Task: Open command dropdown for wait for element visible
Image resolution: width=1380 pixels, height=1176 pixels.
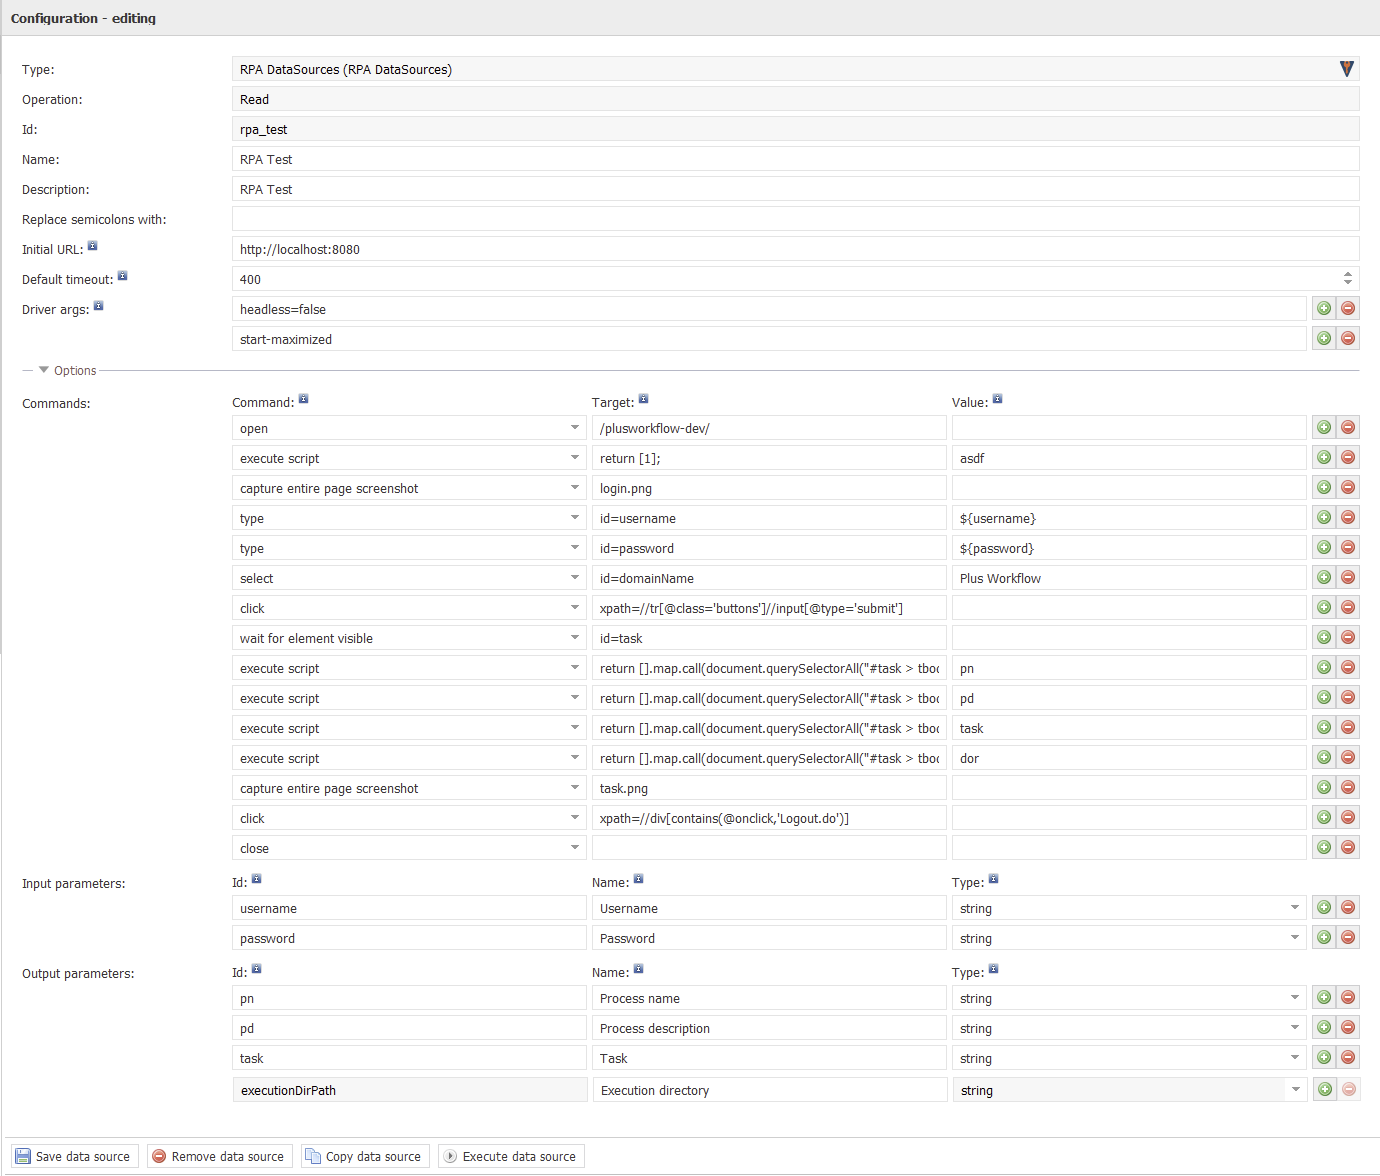Action: 575,638
